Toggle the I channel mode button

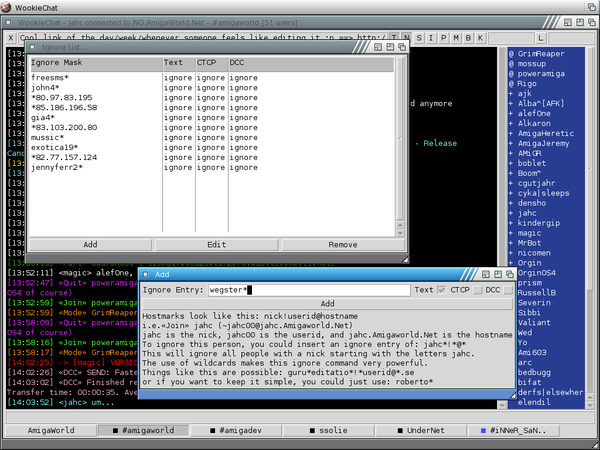[430, 38]
